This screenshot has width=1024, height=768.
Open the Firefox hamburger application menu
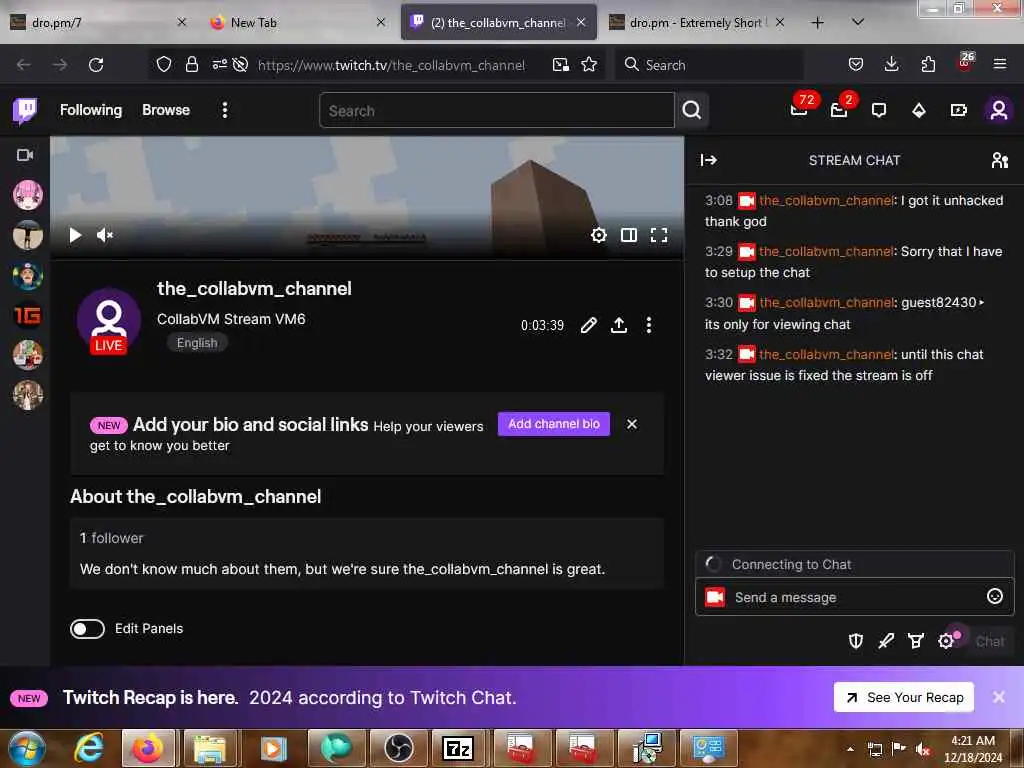1000,64
